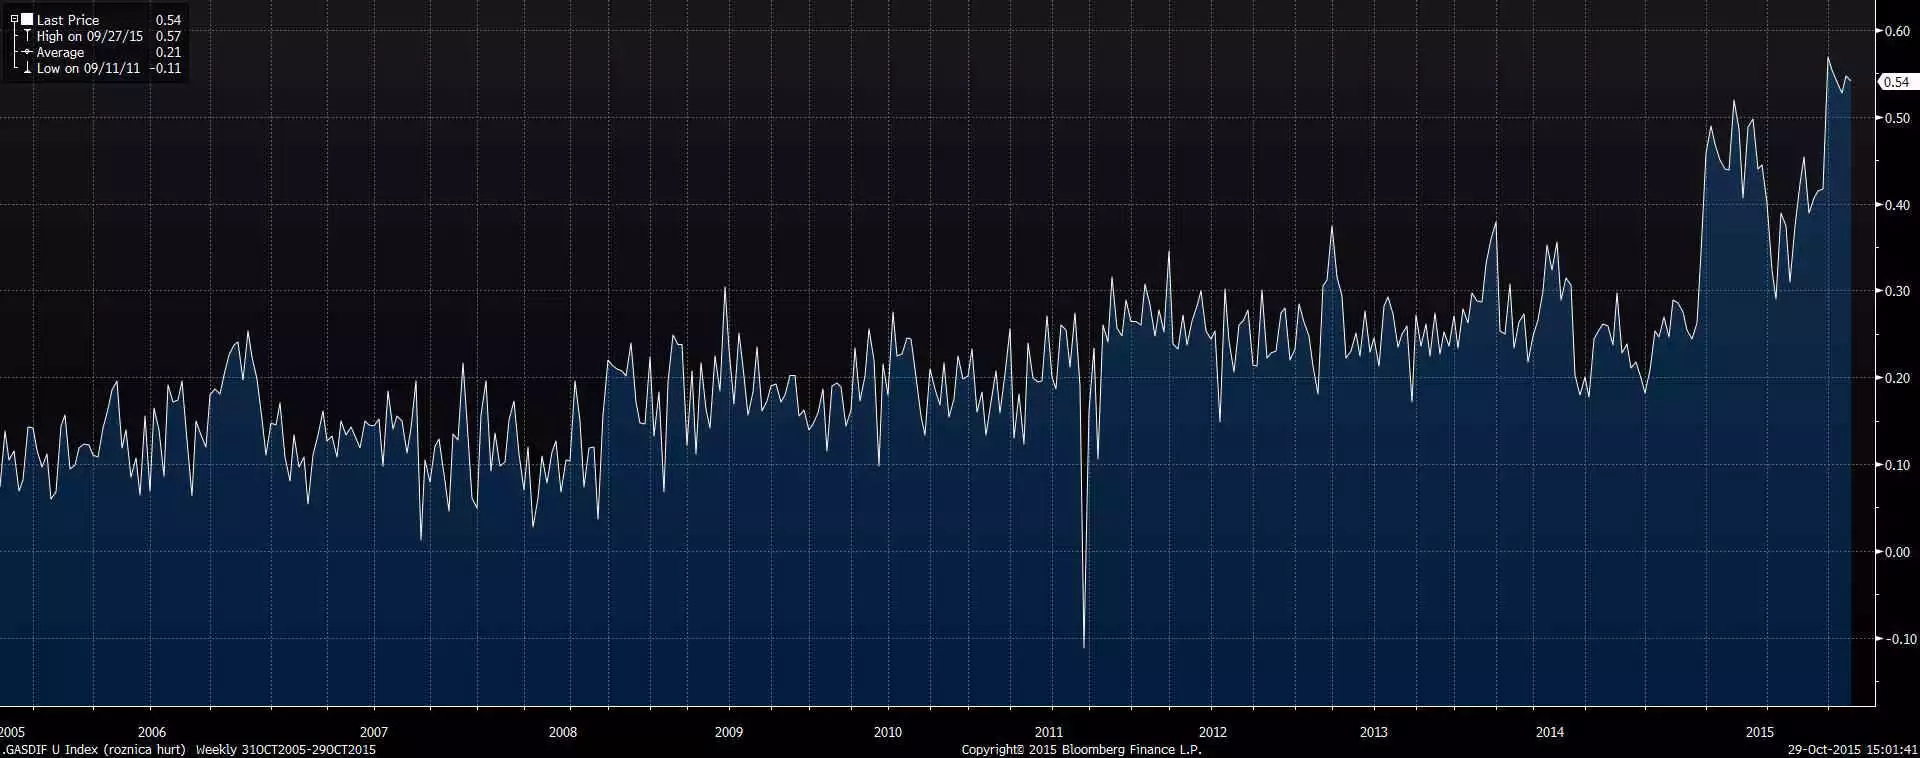Image resolution: width=1920 pixels, height=758 pixels.
Task: Click the Bloomberg Finance L.P. copyright text
Action: pos(1082,749)
